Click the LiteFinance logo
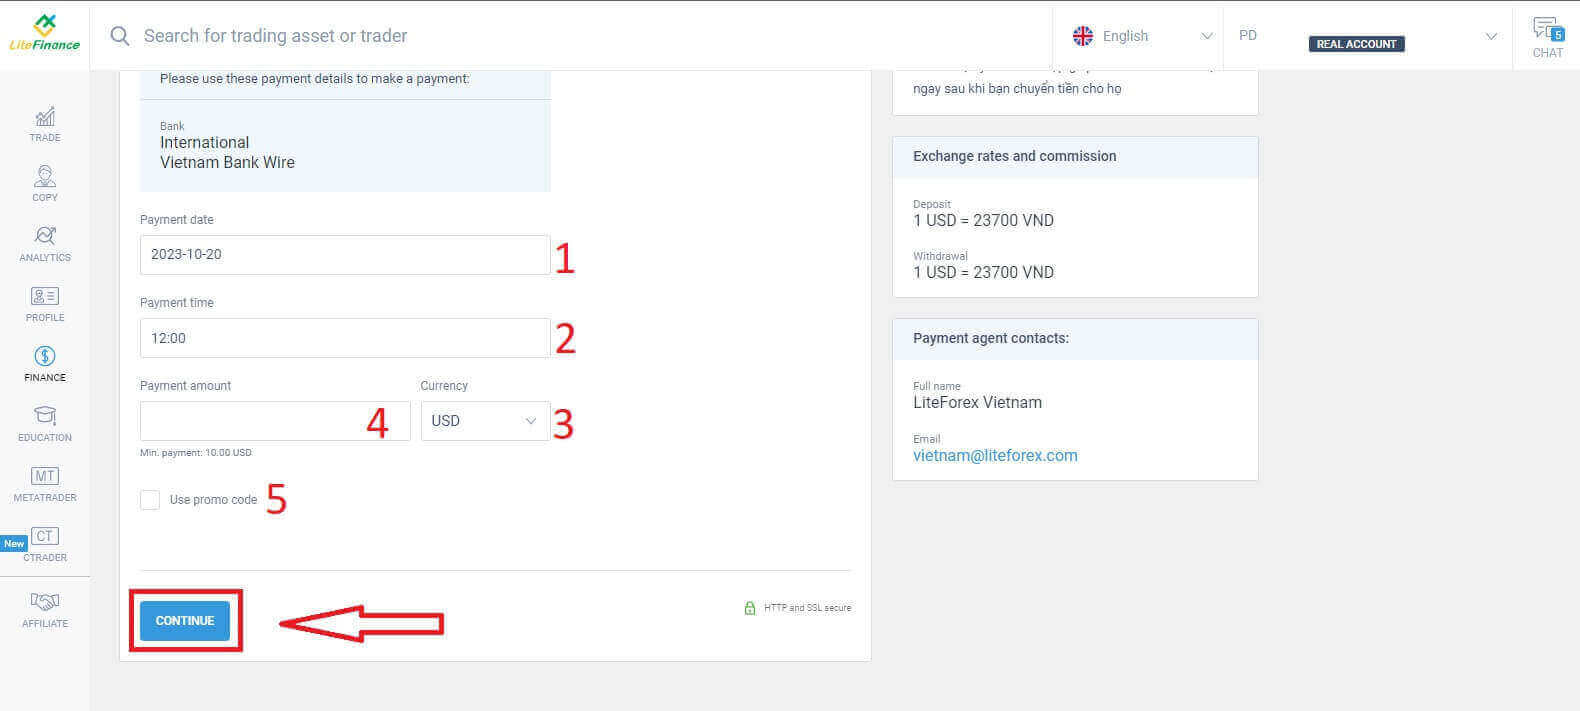This screenshot has height=711, width=1580. point(44,33)
